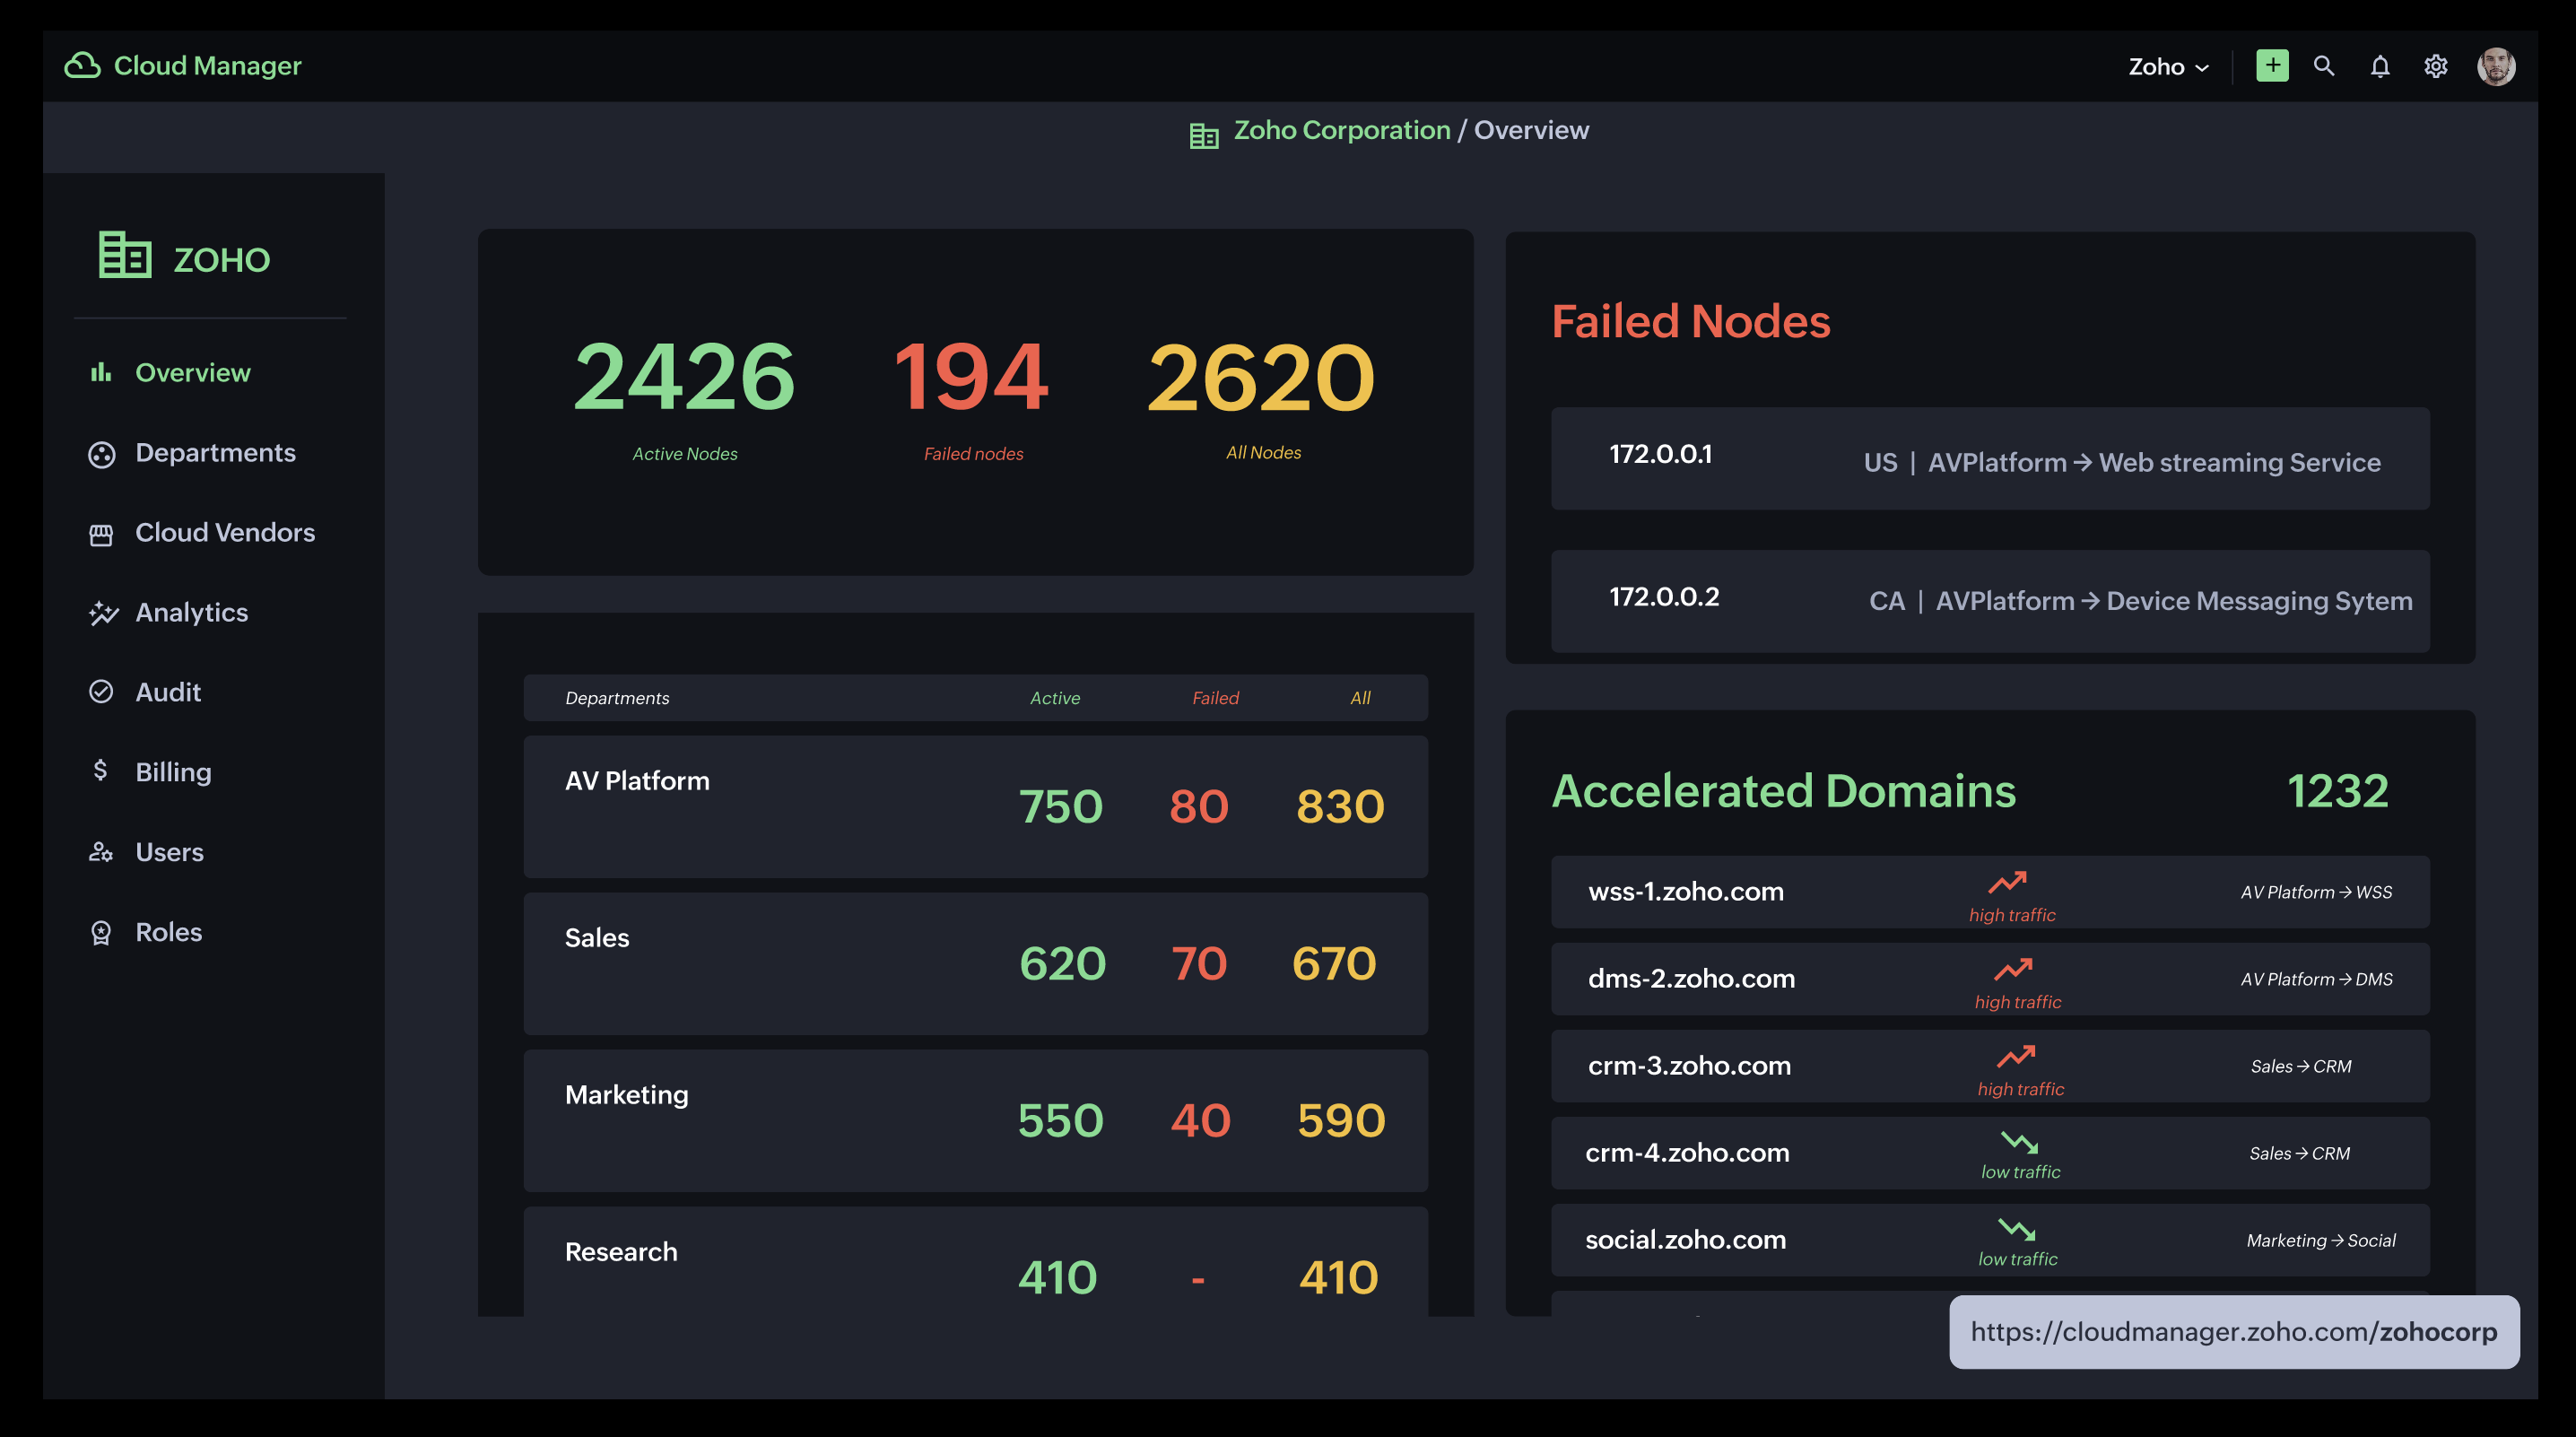Image resolution: width=2576 pixels, height=1437 pixels.
Task: Click the cloudmanager.zoho.com/zohocorp URL tooltip
Action: coord(2234,1332)
